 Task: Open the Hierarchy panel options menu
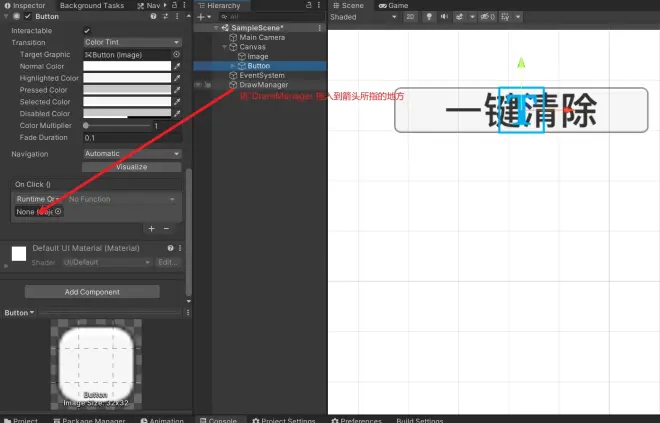[x=319, y=5]
